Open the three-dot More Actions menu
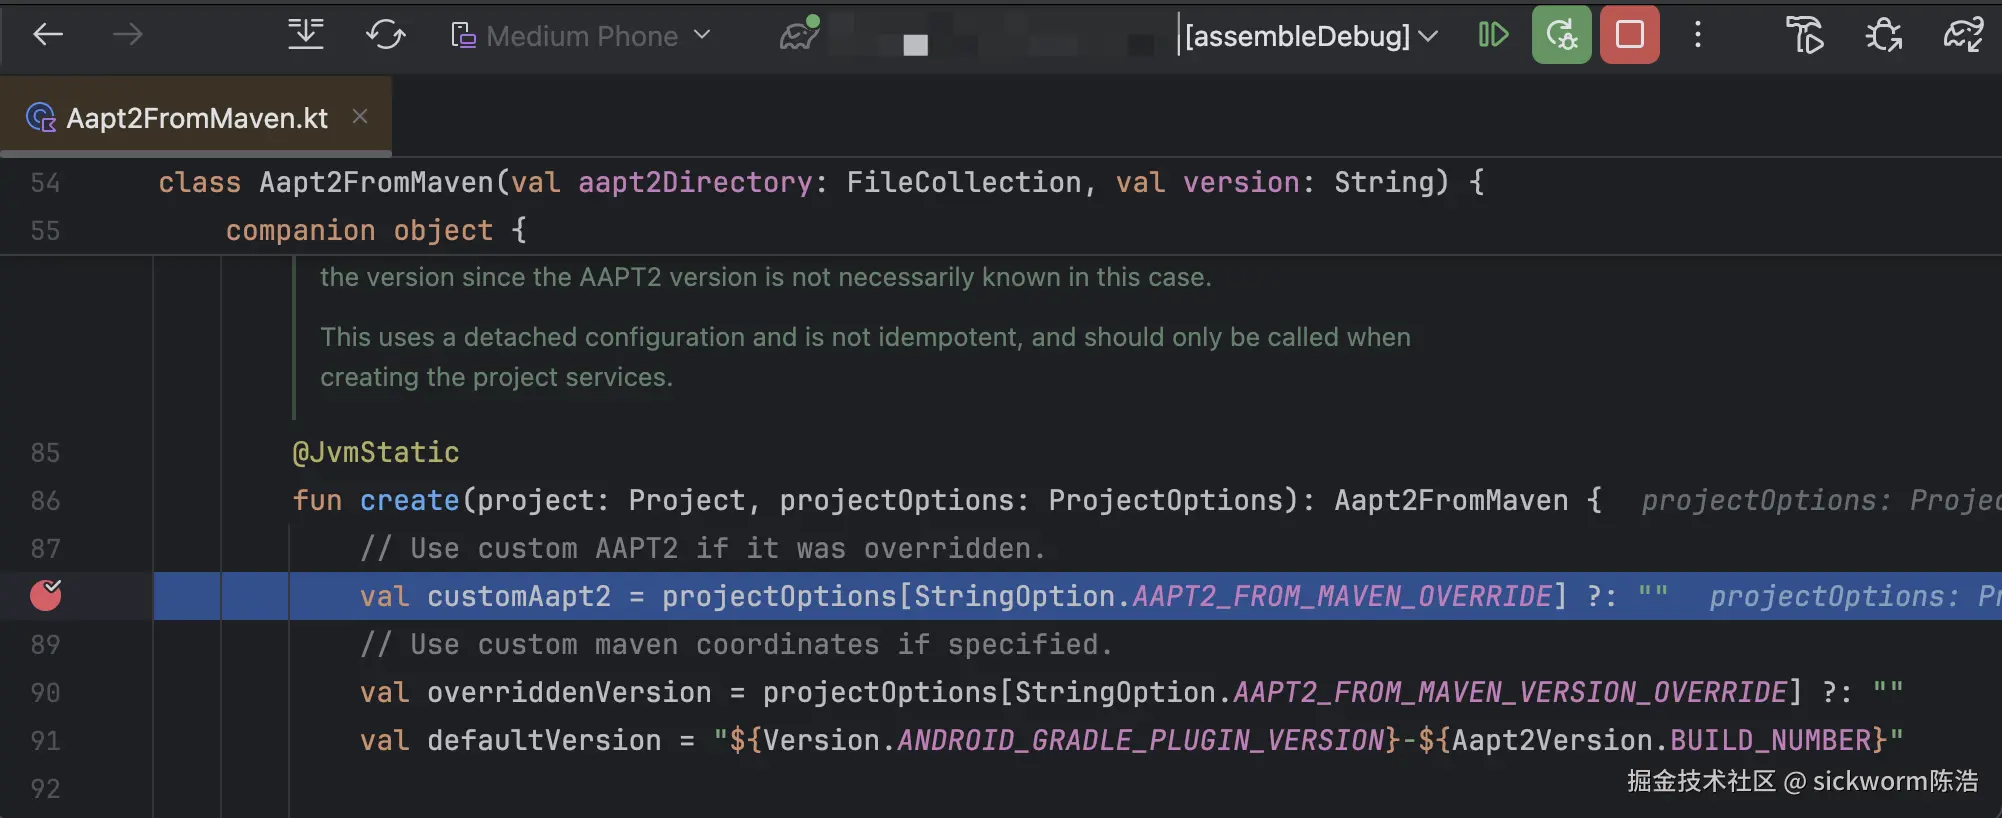 point(1697,35)
